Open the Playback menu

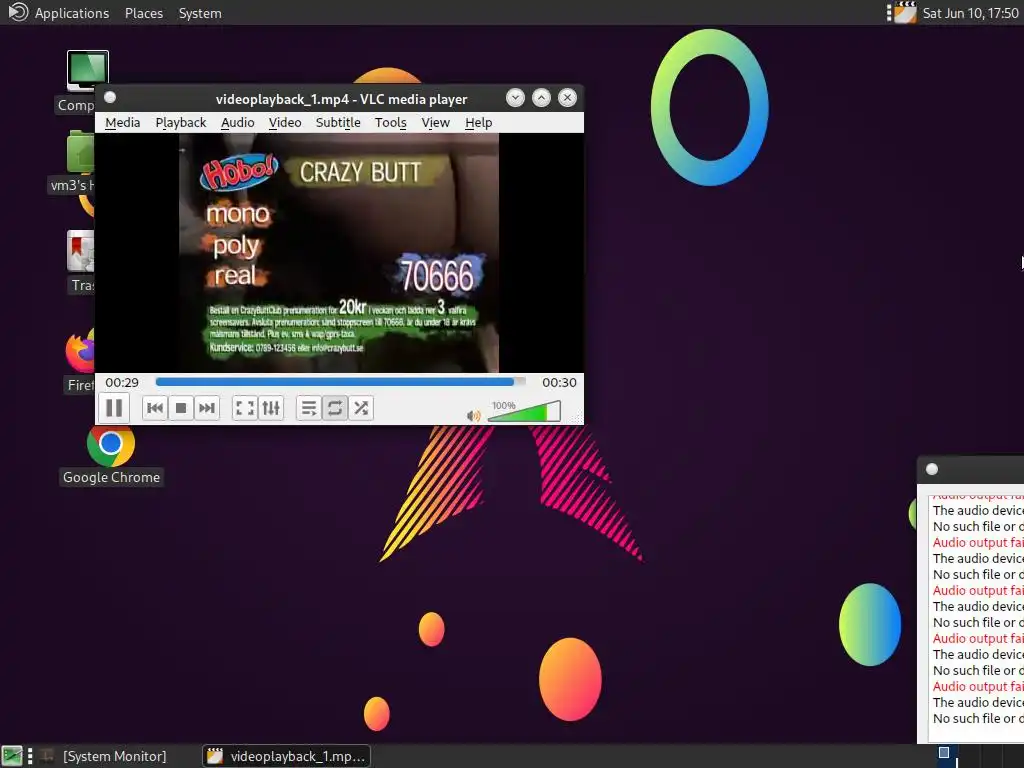pos(181,123)
